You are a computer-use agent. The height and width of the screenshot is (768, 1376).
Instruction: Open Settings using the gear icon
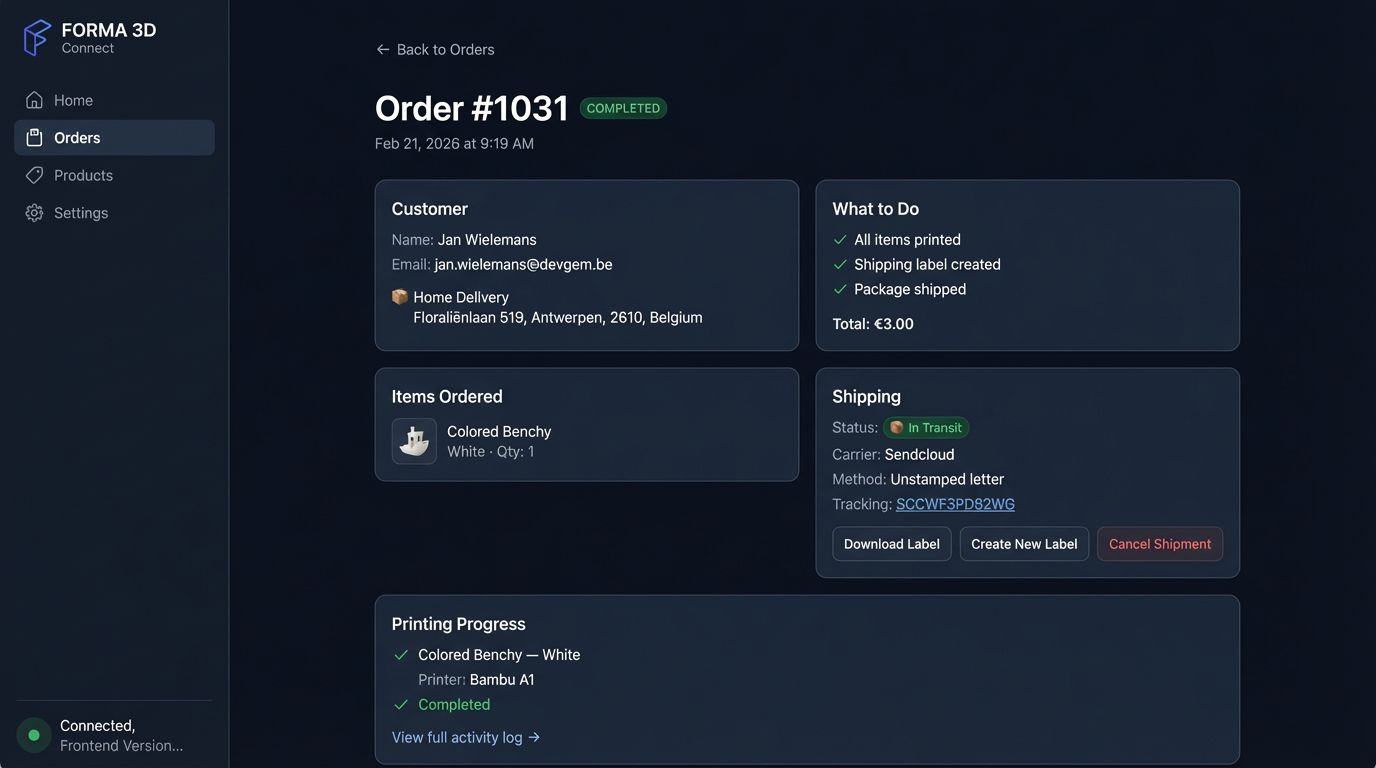(33, 212)
